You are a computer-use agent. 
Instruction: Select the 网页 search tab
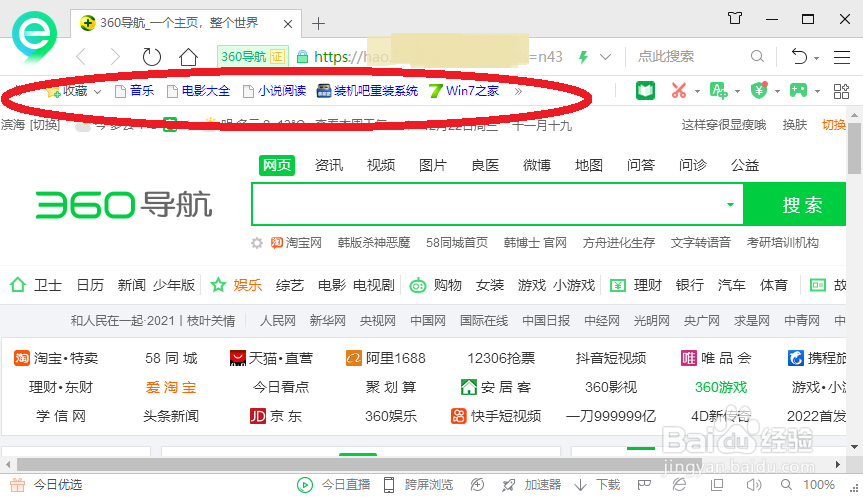277,165
